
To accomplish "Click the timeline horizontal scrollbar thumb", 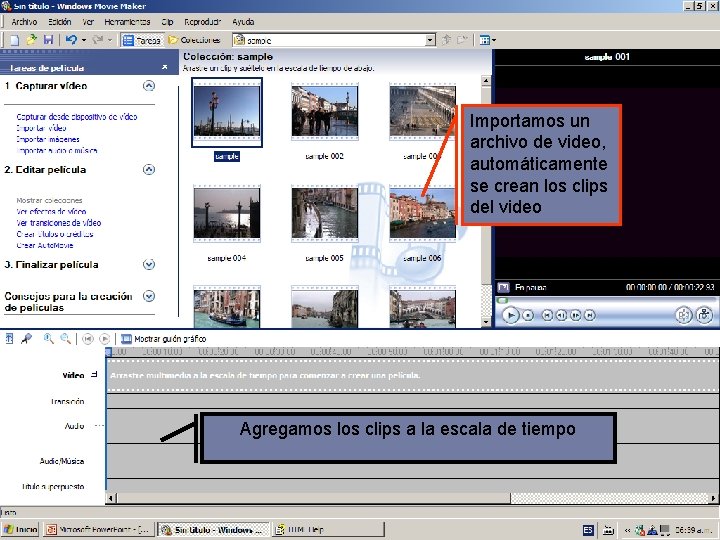I will [314, 498].
